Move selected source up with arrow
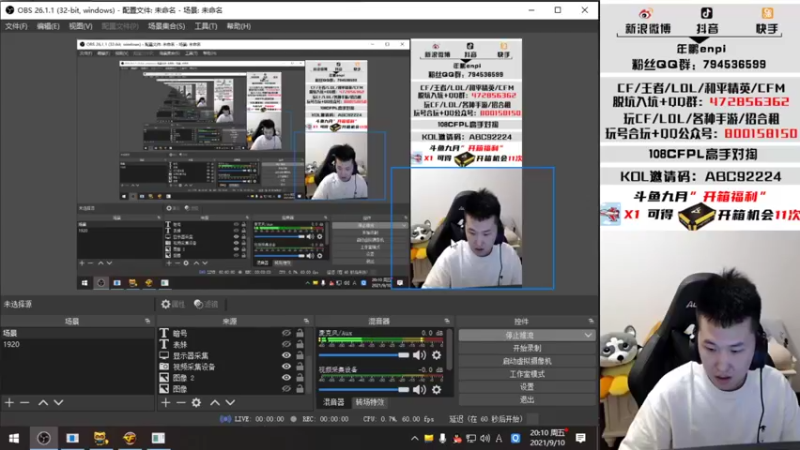This screenshot has width=800, height=450. [x=215, y=403]
